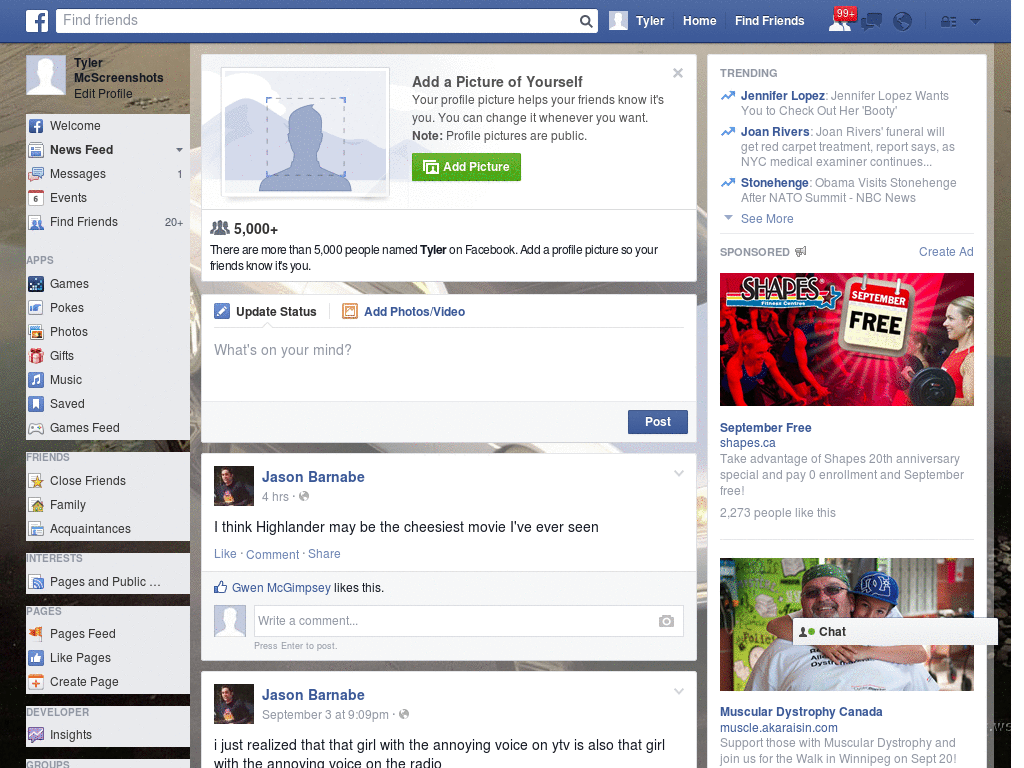Open the Stonehenge trending topic
The width and height of the screenshot is (1024, 768).
pos(775,183)
